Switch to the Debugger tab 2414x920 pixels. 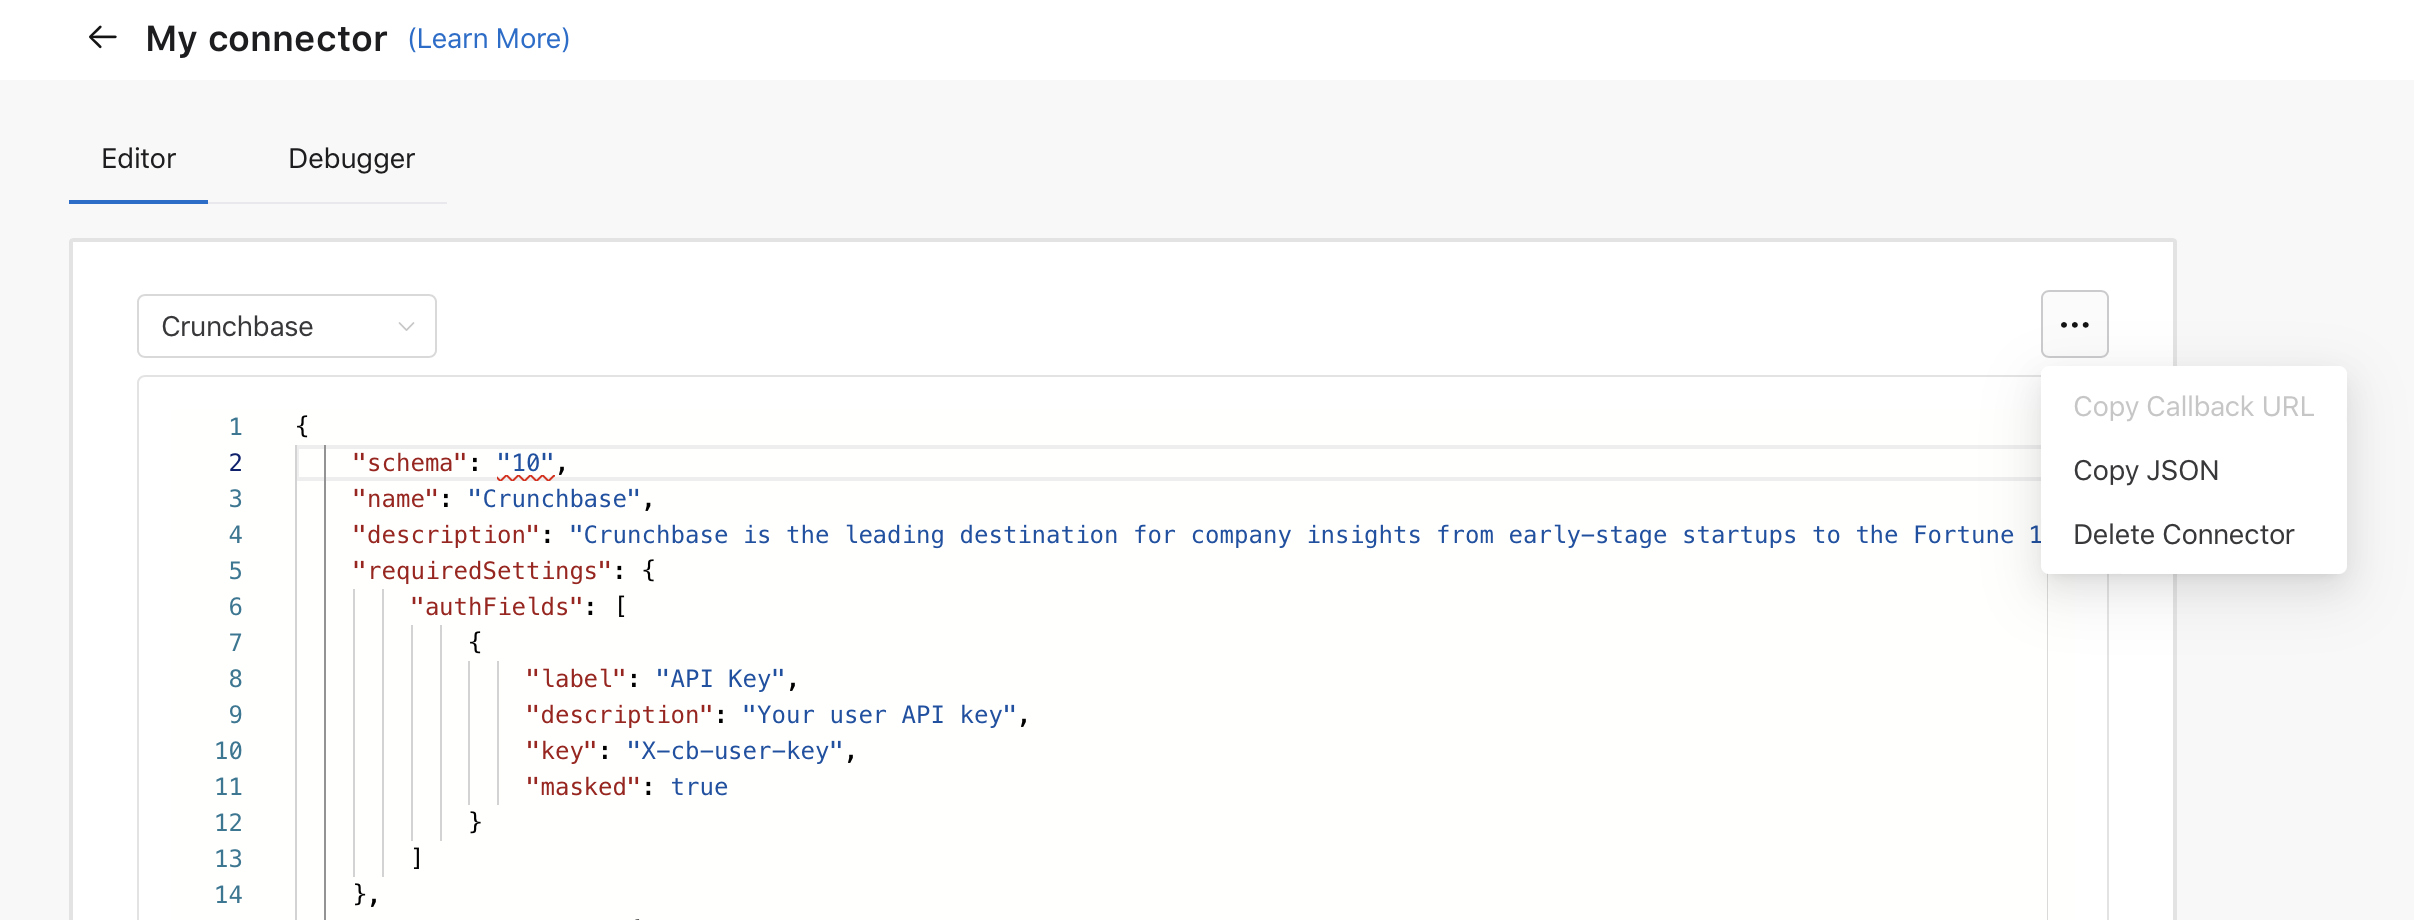point(351,159)
